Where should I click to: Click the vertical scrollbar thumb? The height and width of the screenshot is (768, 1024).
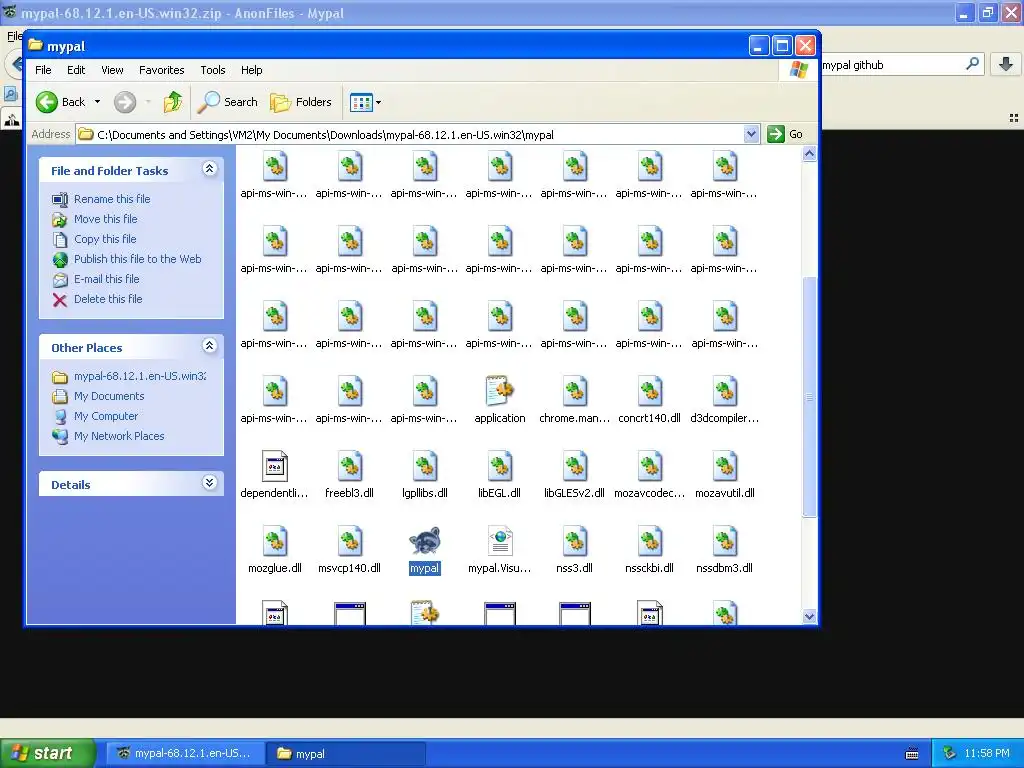pyautogui.click(x=809, y=397)
